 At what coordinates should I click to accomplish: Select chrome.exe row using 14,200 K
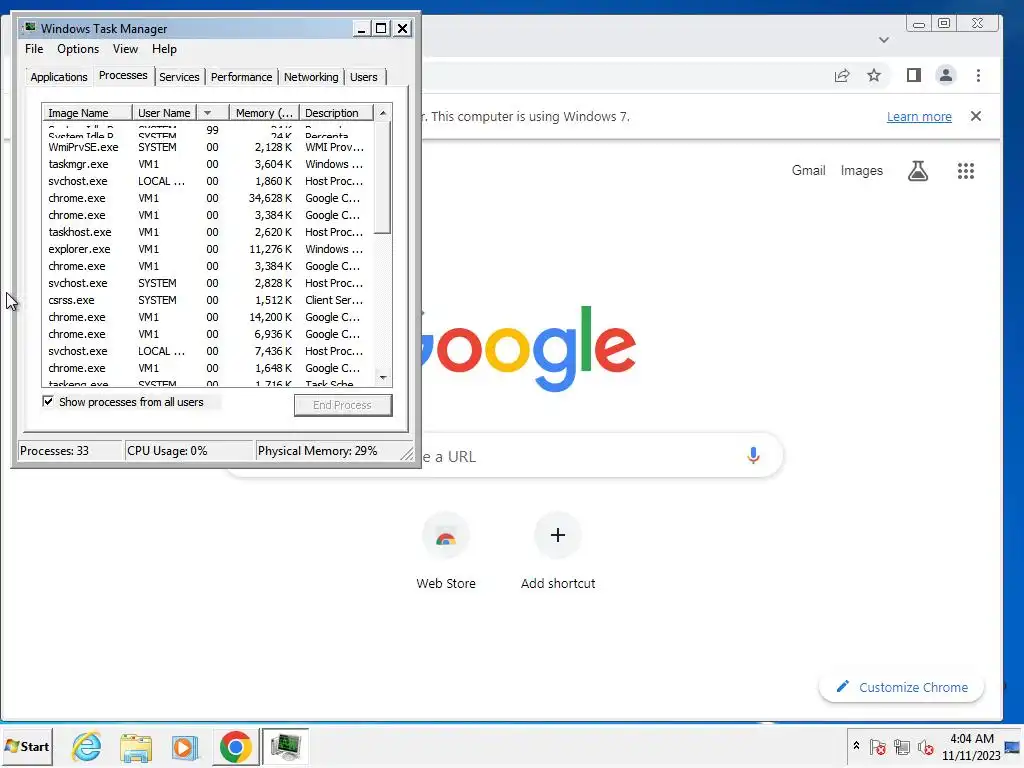coord(208,317)
